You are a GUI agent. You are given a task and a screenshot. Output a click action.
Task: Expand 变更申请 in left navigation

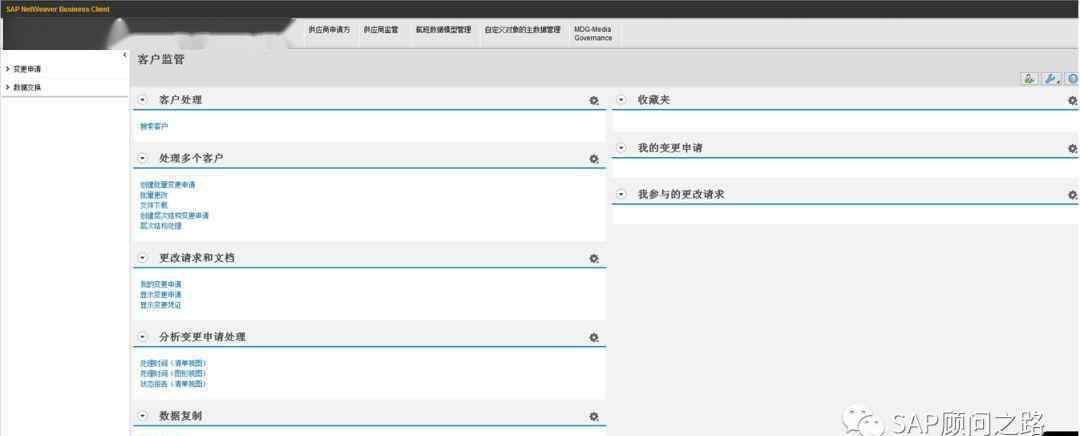(x=7, y=70)
